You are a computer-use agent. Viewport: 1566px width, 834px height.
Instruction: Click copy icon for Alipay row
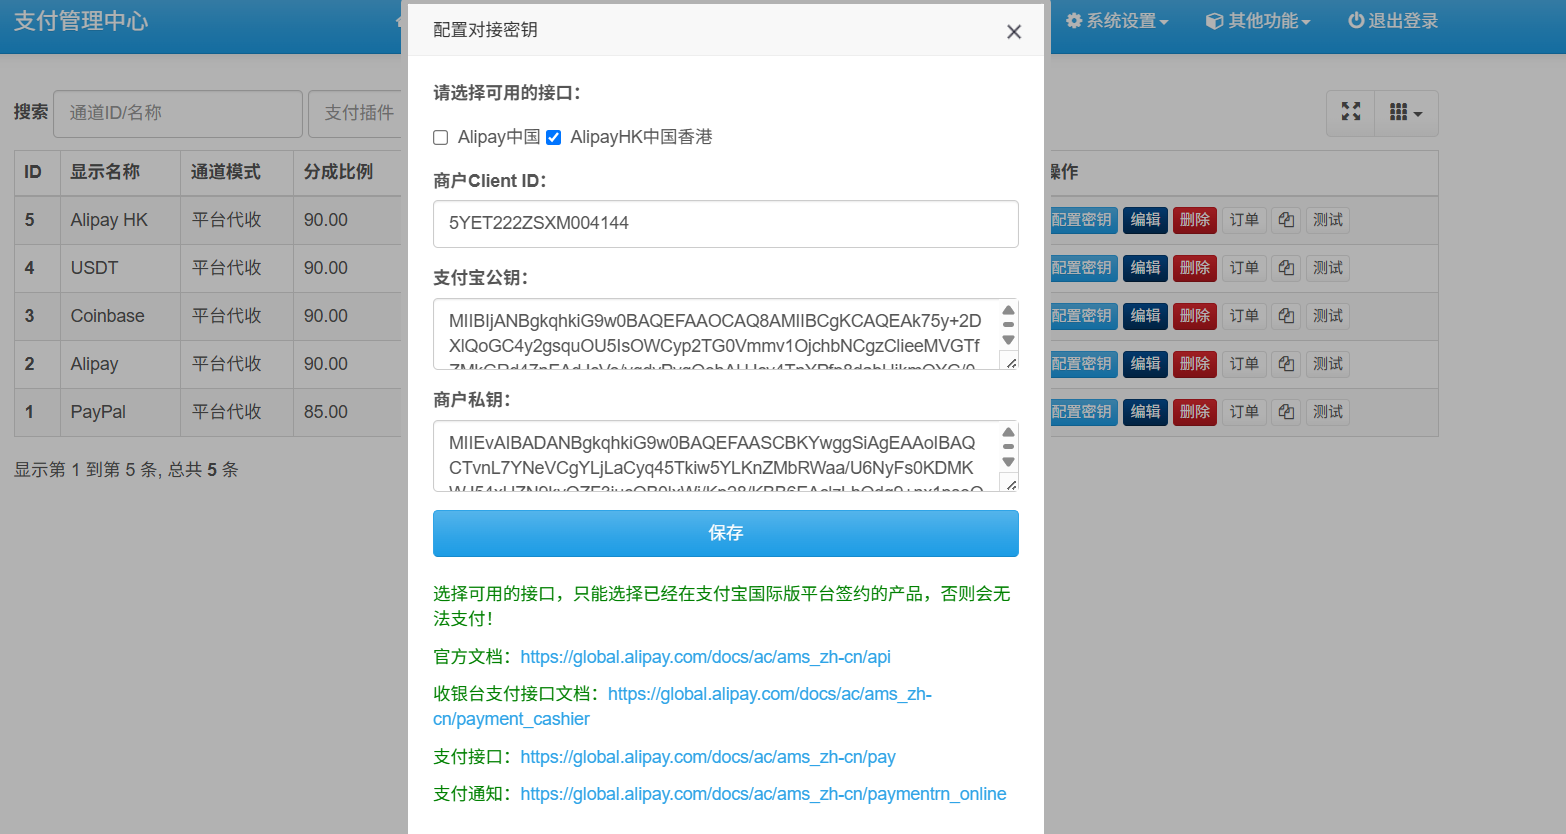point(1286,364)
